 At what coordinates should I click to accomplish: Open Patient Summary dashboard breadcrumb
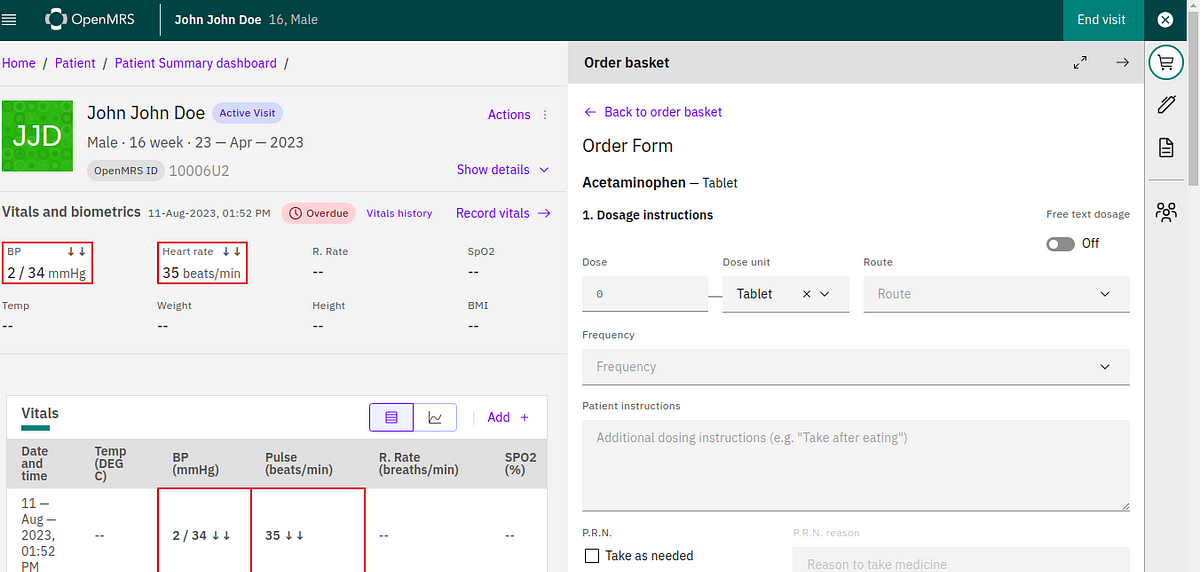coord(196,63)
